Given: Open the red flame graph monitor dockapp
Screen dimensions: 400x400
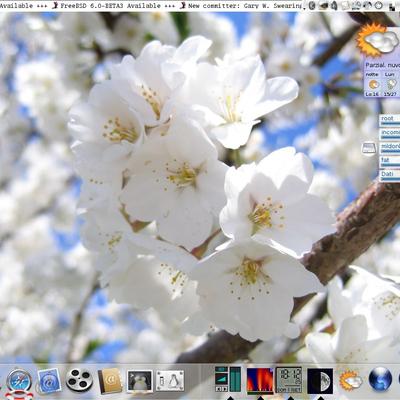Looking at the screenshot, I should coord(260,381).
